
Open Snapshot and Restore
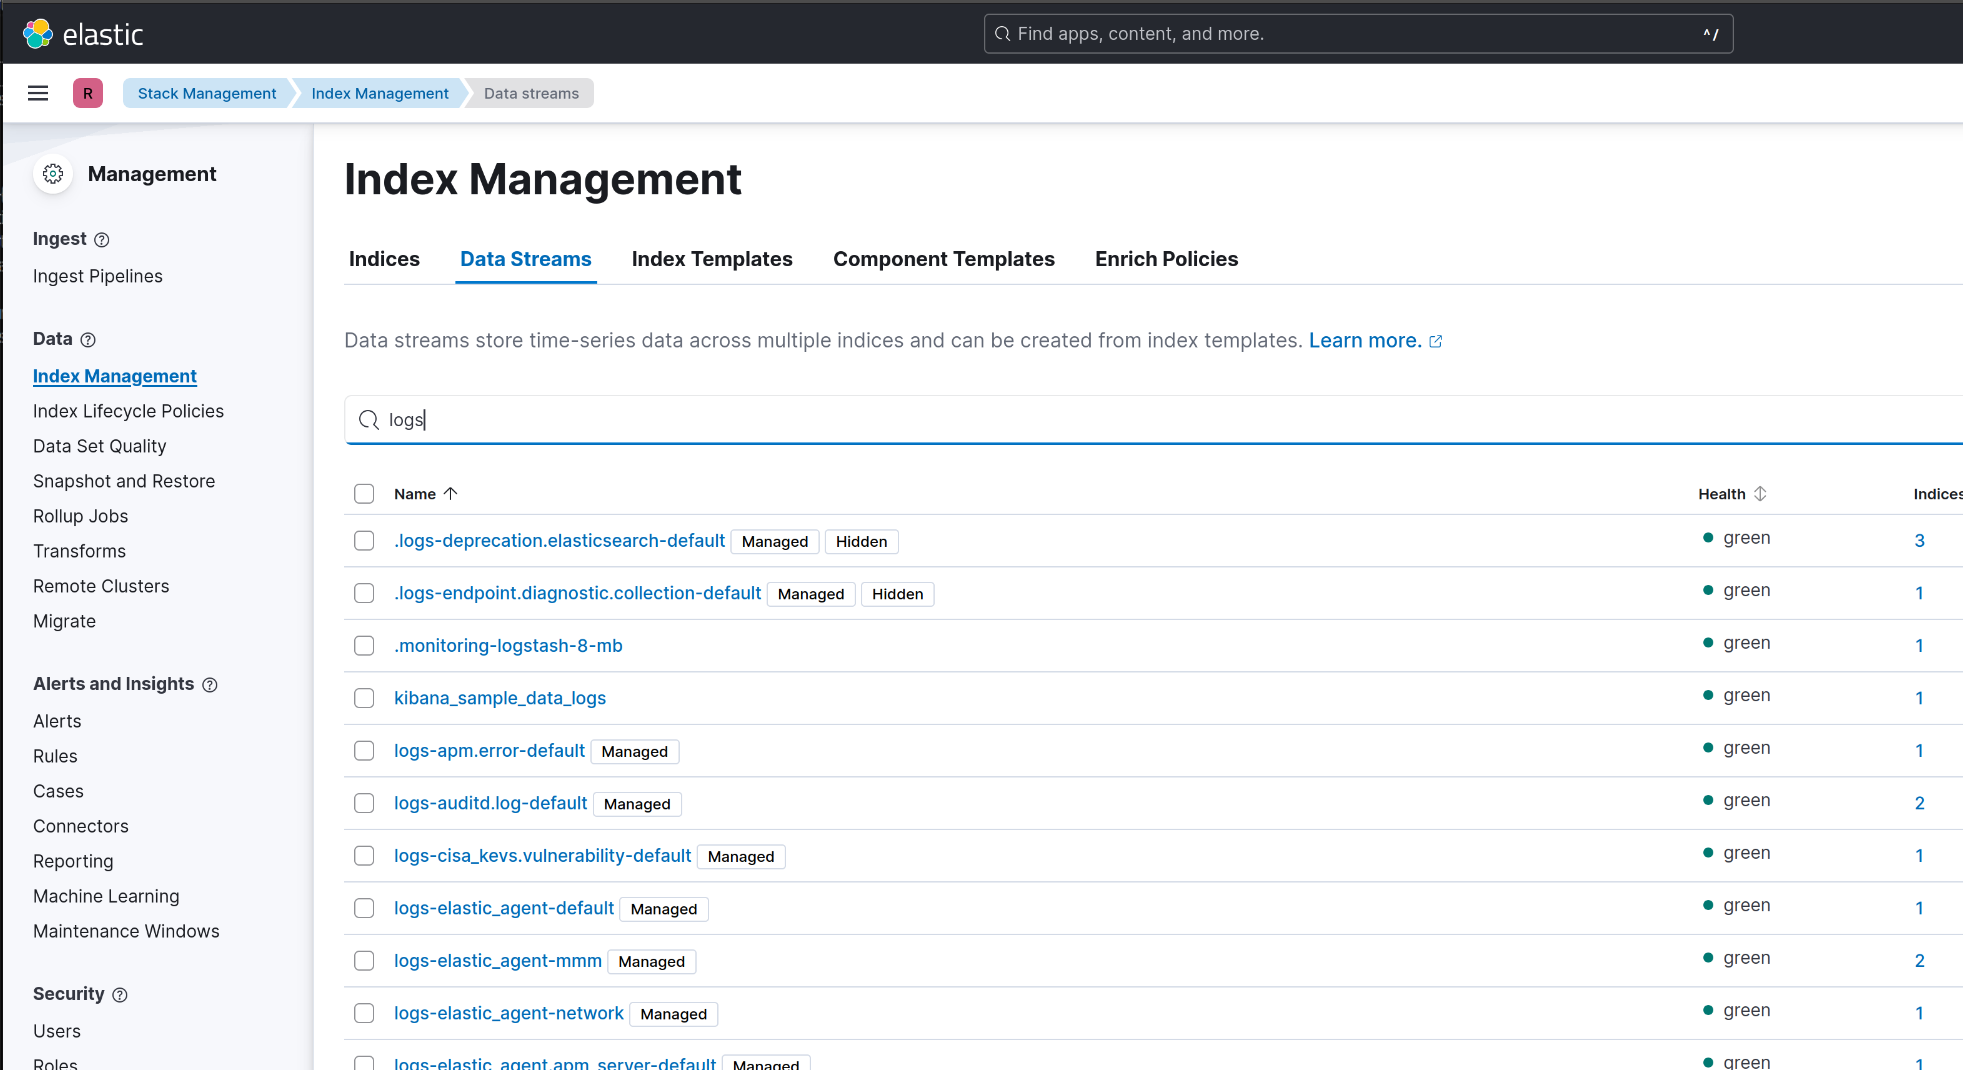click(124, 481)
